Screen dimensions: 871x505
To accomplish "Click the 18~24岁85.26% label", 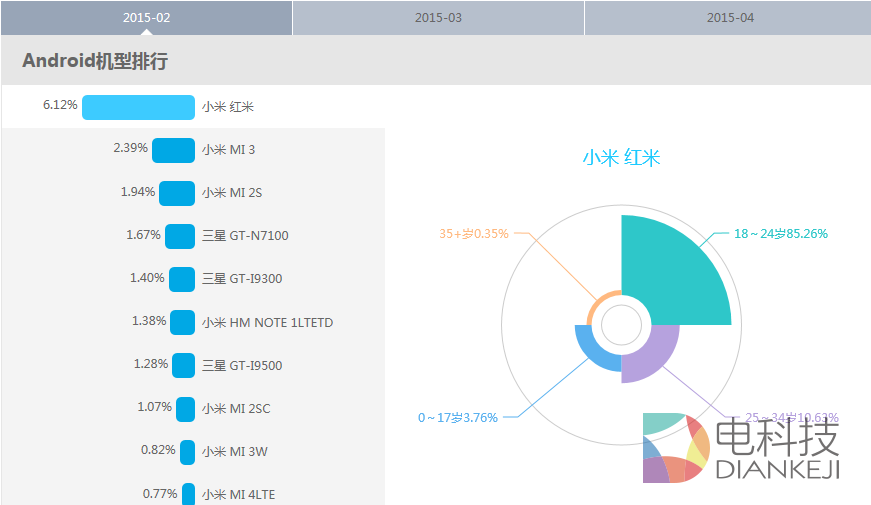I will coord(780,234).
